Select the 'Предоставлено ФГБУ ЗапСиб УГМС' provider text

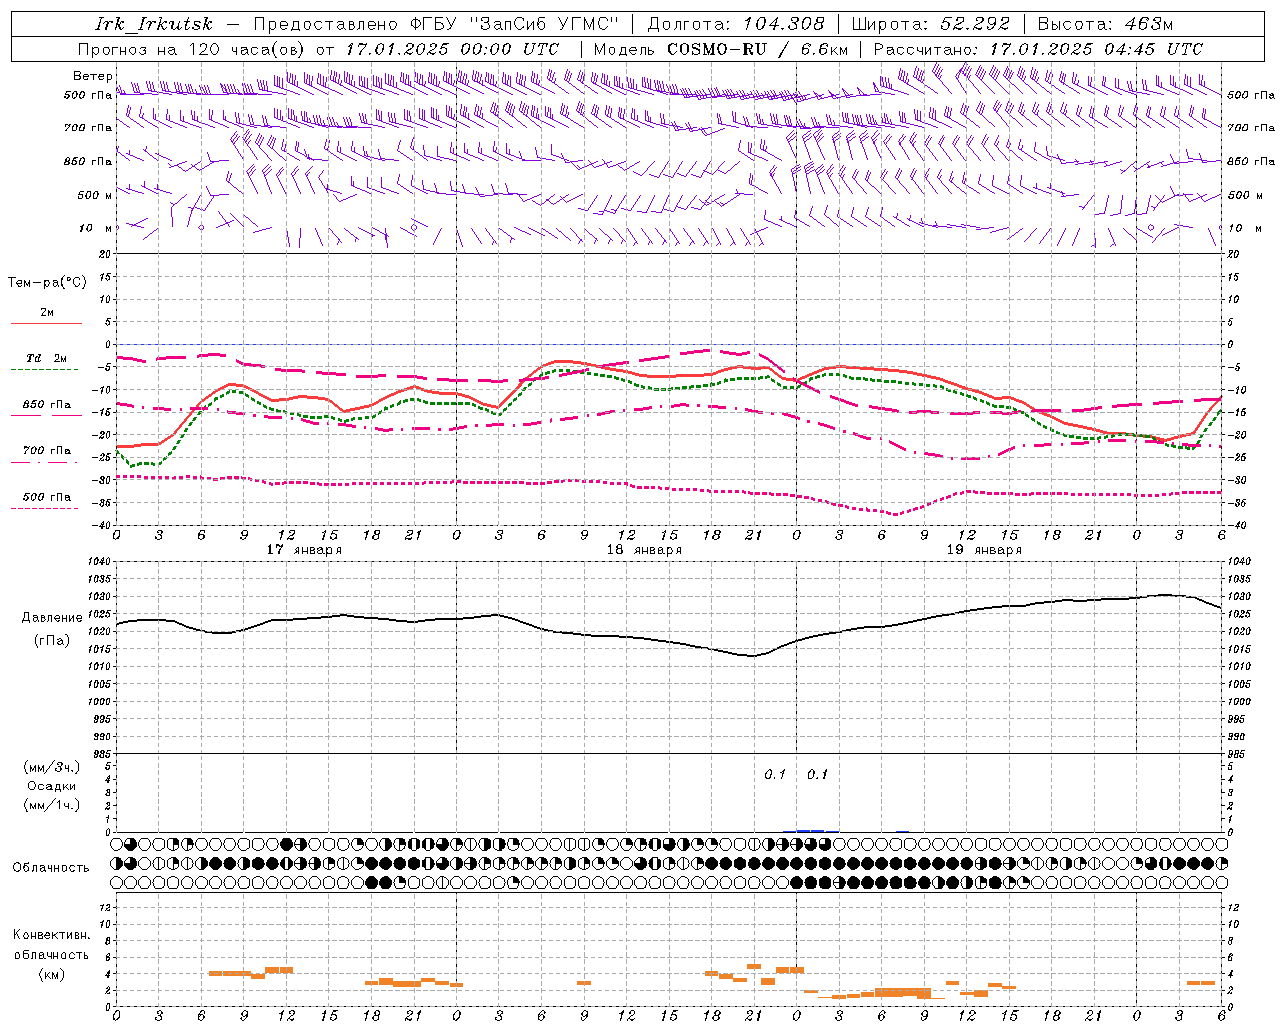[437, 24]
